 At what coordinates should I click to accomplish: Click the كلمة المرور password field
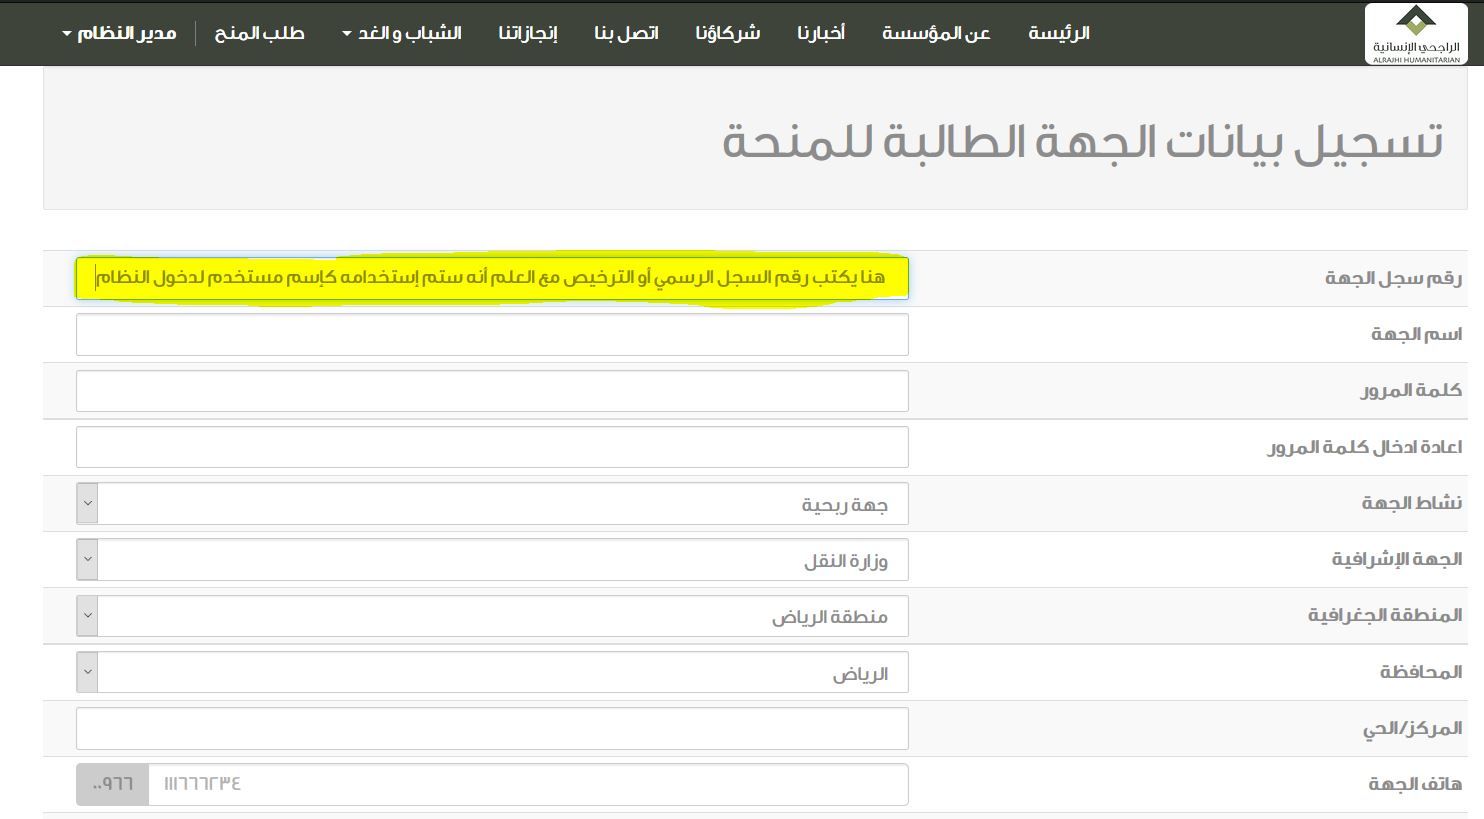492,390
